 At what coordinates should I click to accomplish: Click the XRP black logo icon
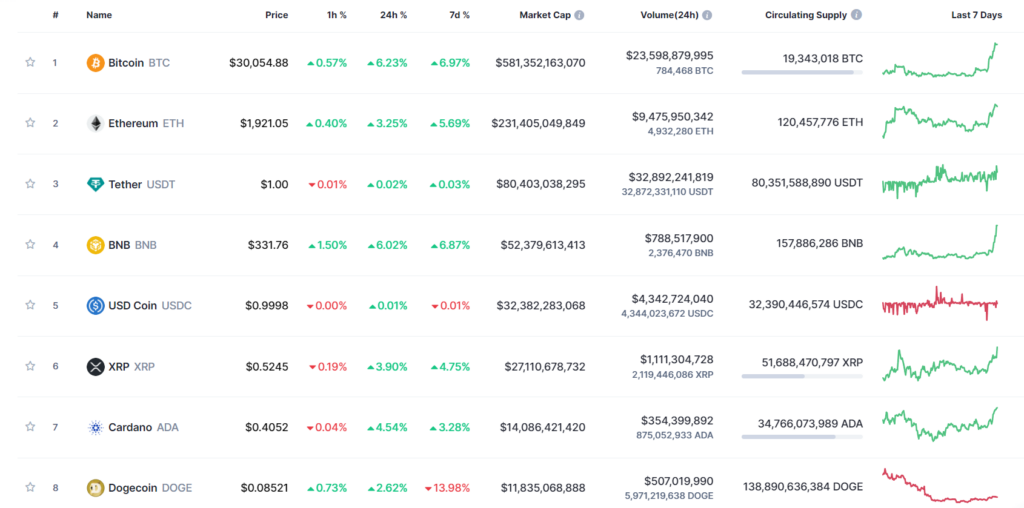pyautogui.click(x=95, y=366)
